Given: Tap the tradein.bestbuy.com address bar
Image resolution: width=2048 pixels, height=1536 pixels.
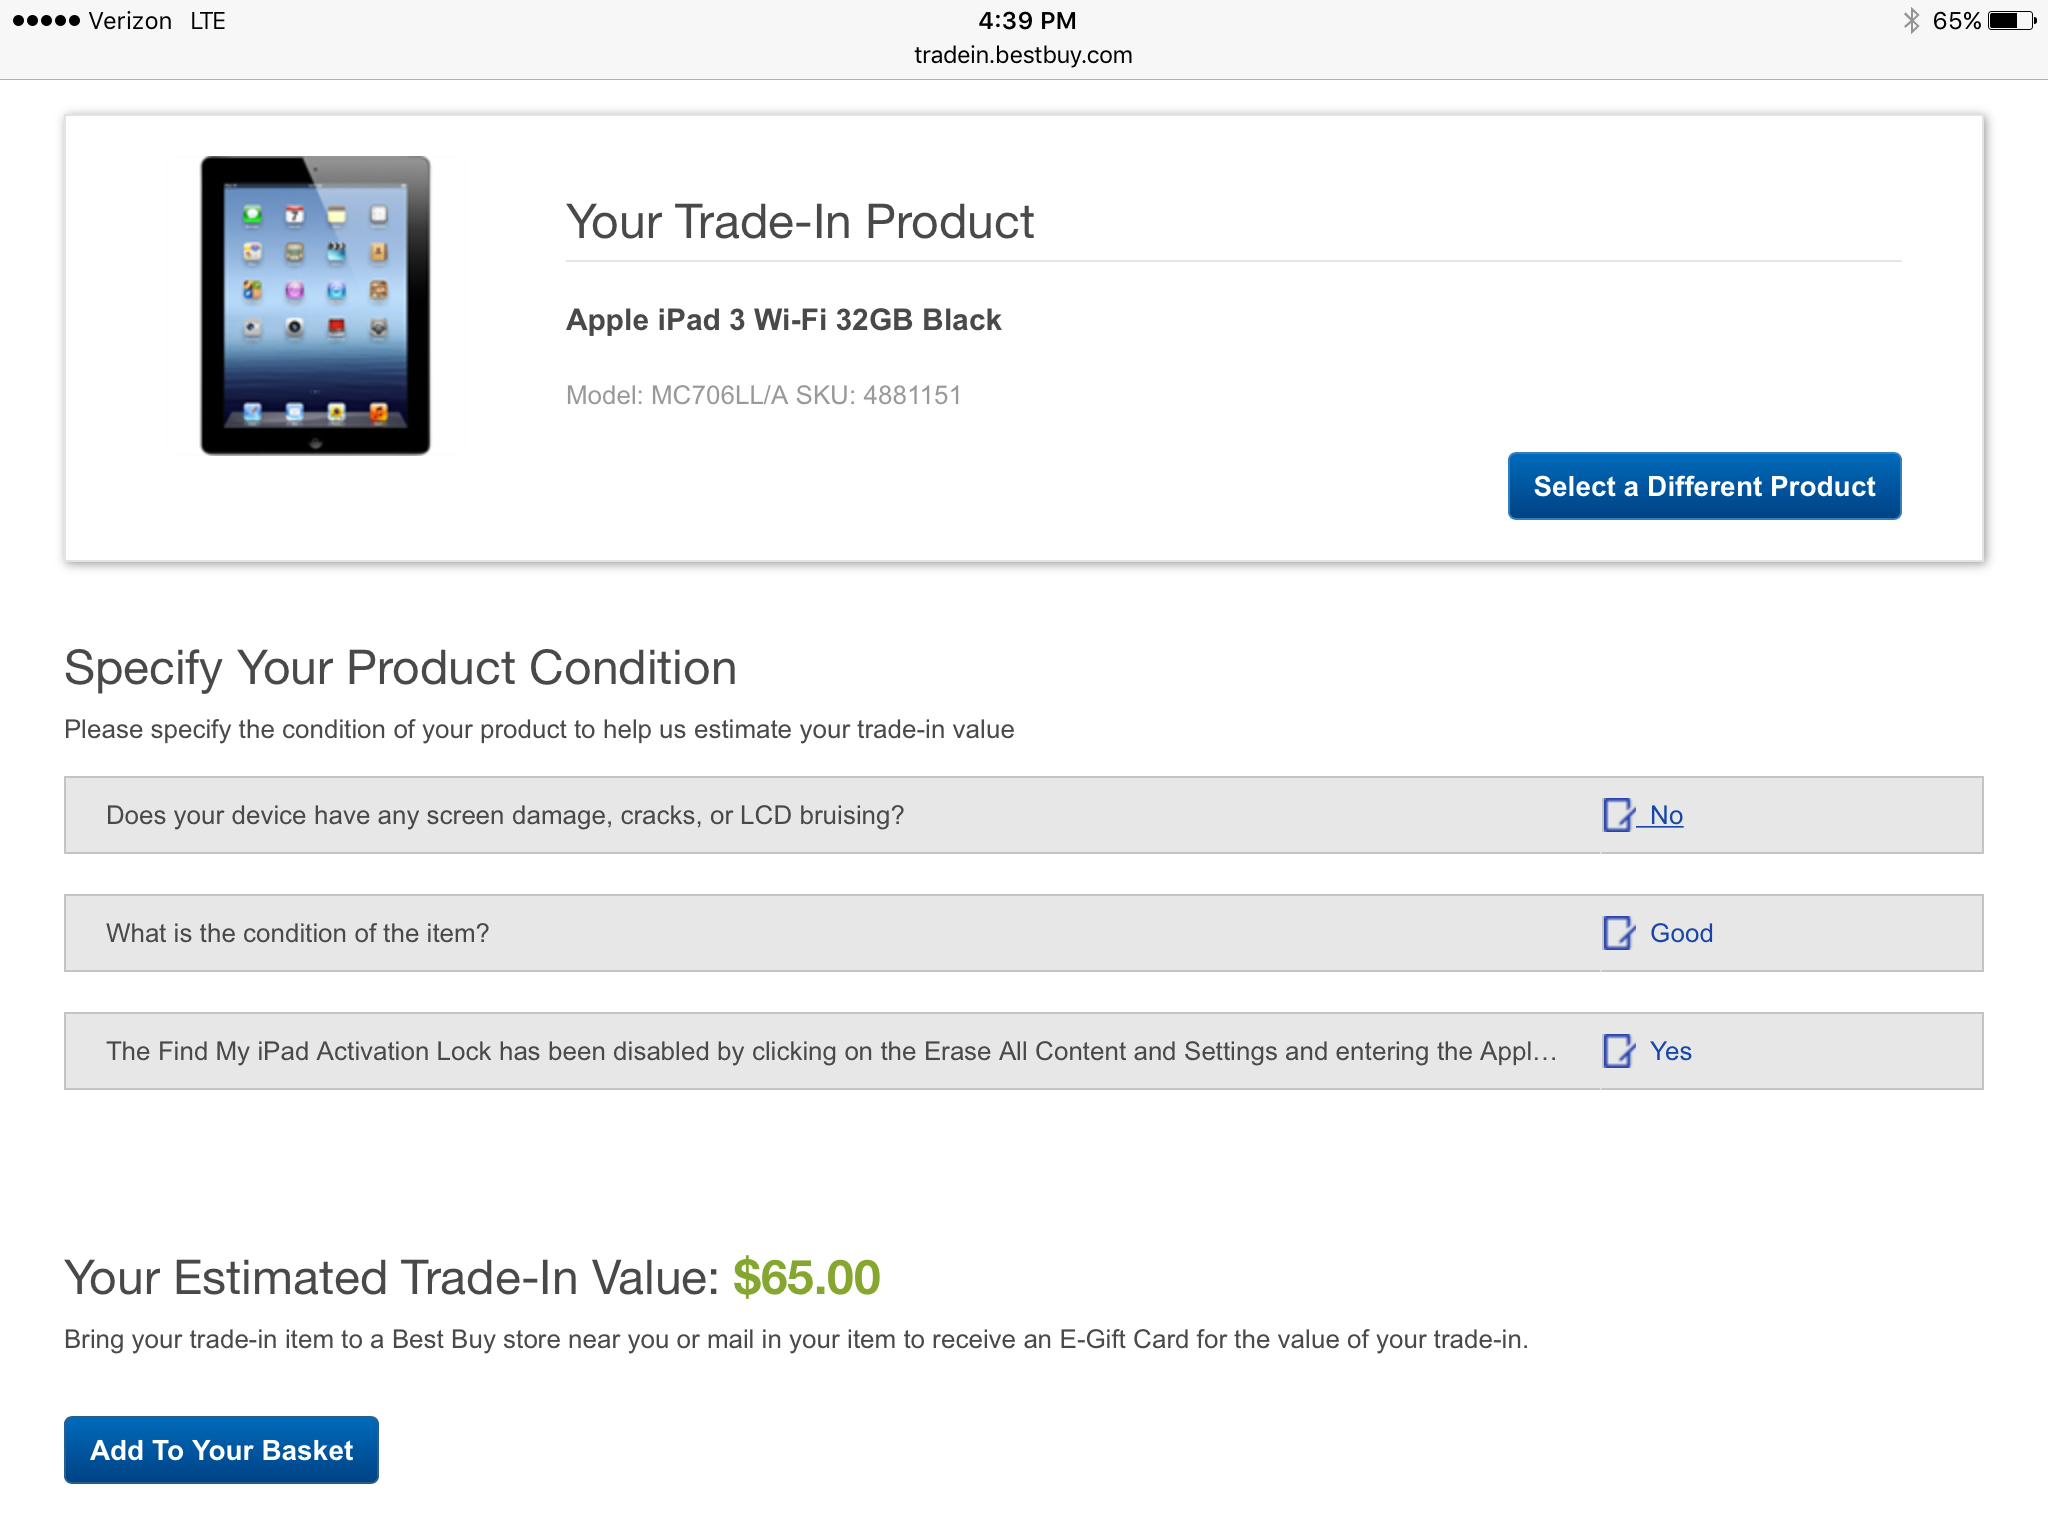Looking at the screenshot, I should (x=1023, y=55).
